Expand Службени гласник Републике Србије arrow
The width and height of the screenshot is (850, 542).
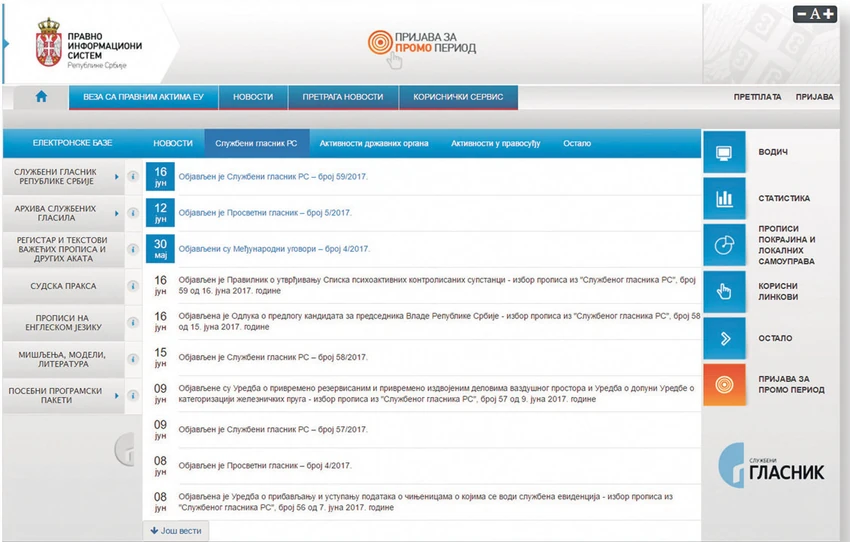pyautogui.click(x=117, y=177)
